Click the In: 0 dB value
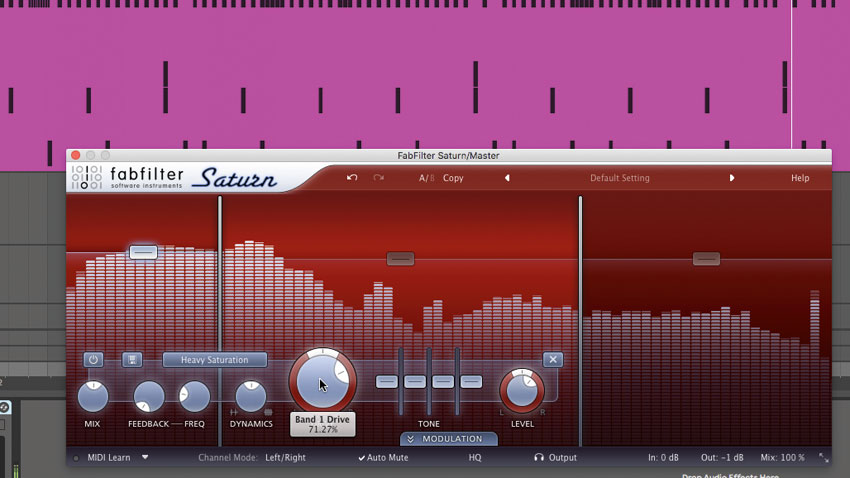Image resolution: width=850 pixels, height=478 pixels. 664,457
